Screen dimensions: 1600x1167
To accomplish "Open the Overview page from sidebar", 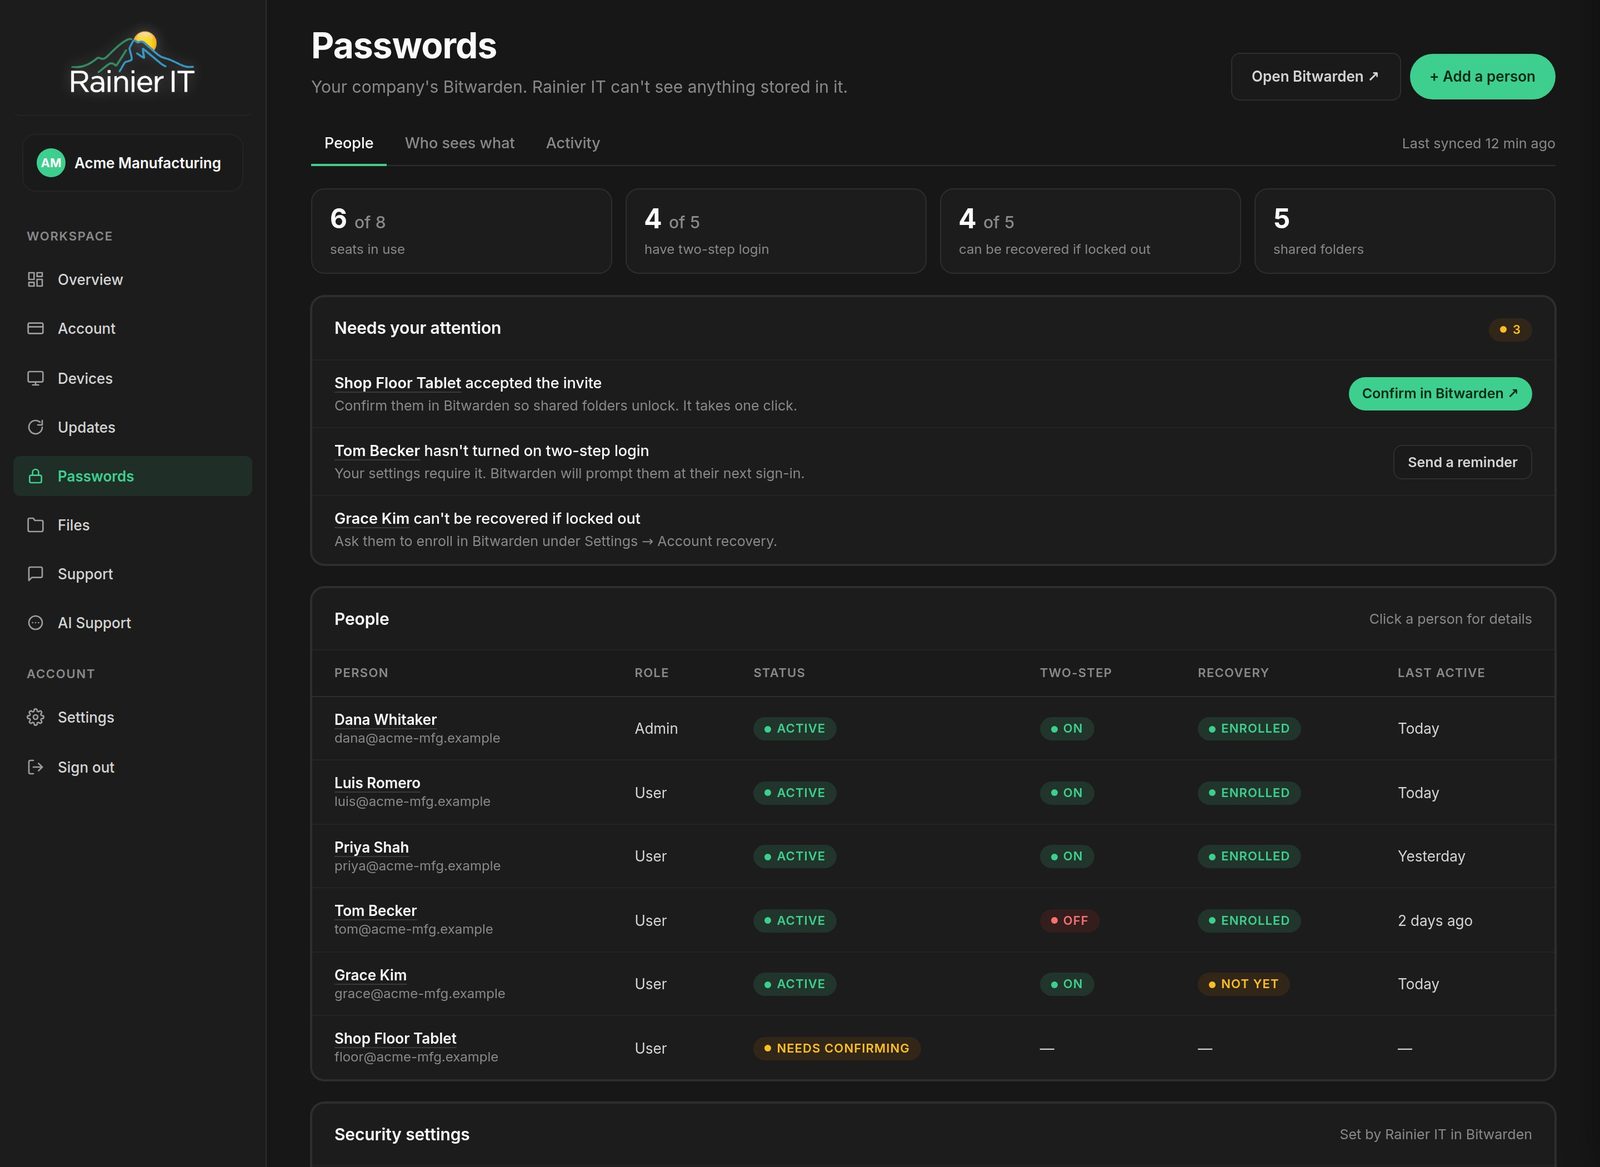I will coord(133,280).
